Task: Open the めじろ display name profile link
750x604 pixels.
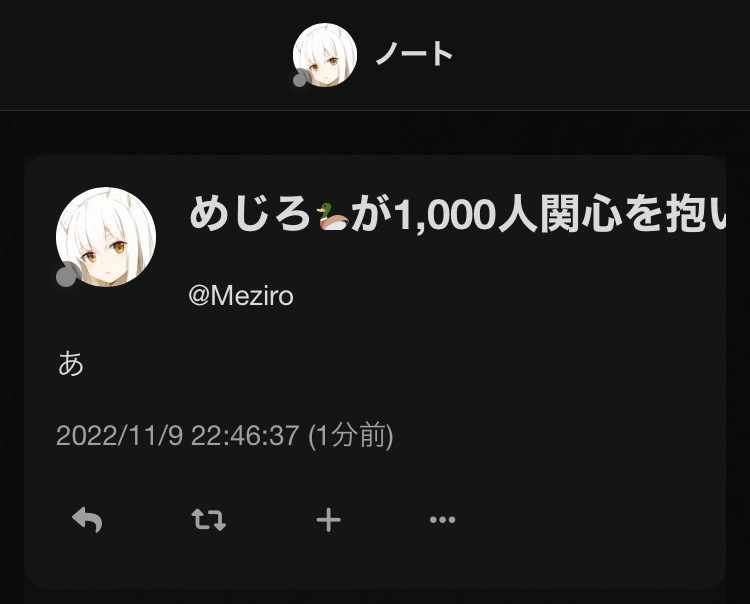Action: (x=251, y=215)
